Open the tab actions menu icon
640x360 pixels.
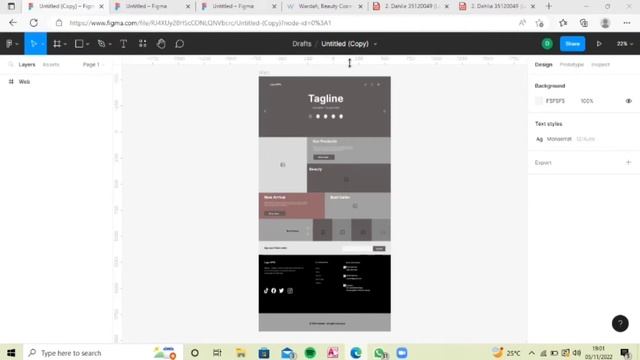click(x=11, y=6)
